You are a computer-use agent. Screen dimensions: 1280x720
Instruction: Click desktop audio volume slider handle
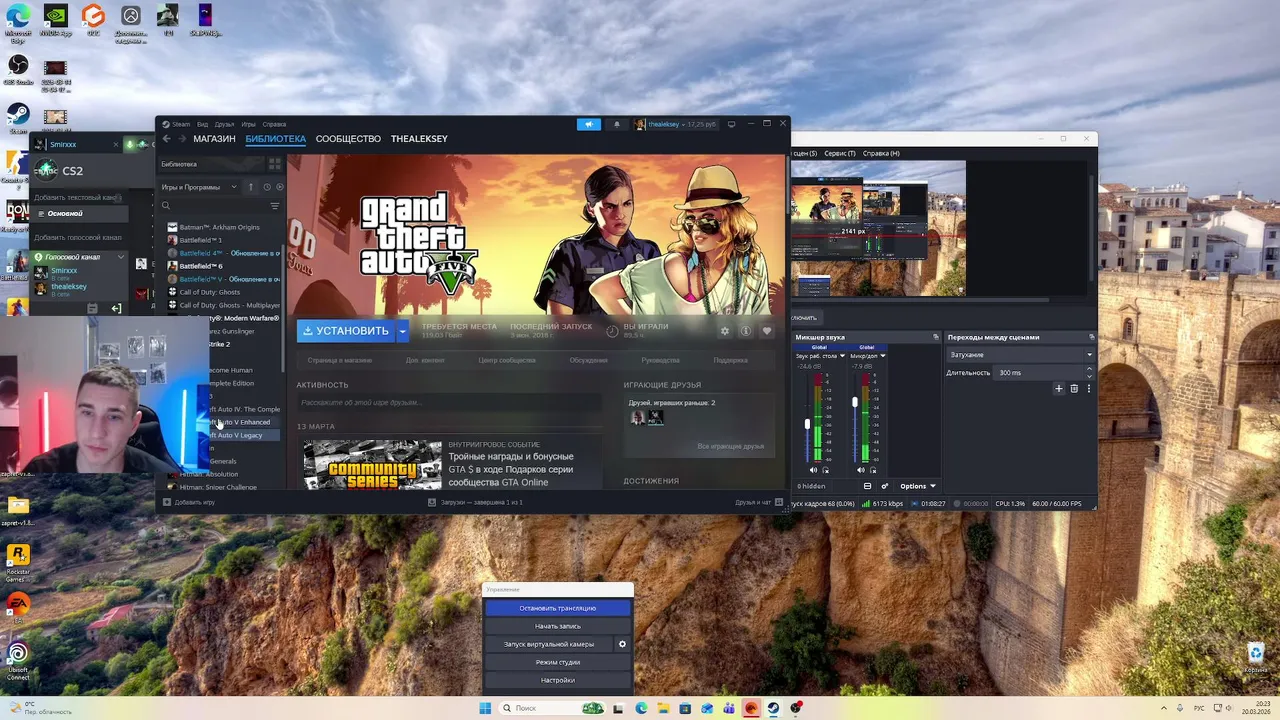click(x=807, y=424)
